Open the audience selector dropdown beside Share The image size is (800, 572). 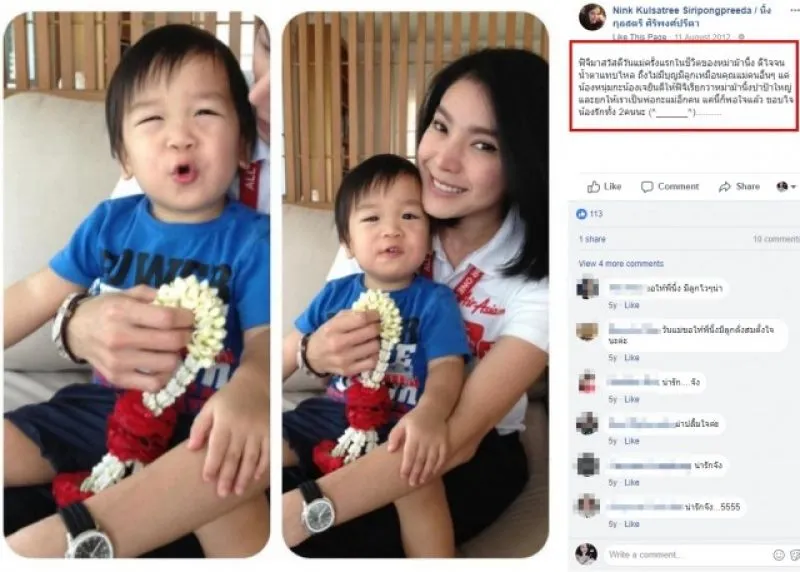tap(786, 187)
